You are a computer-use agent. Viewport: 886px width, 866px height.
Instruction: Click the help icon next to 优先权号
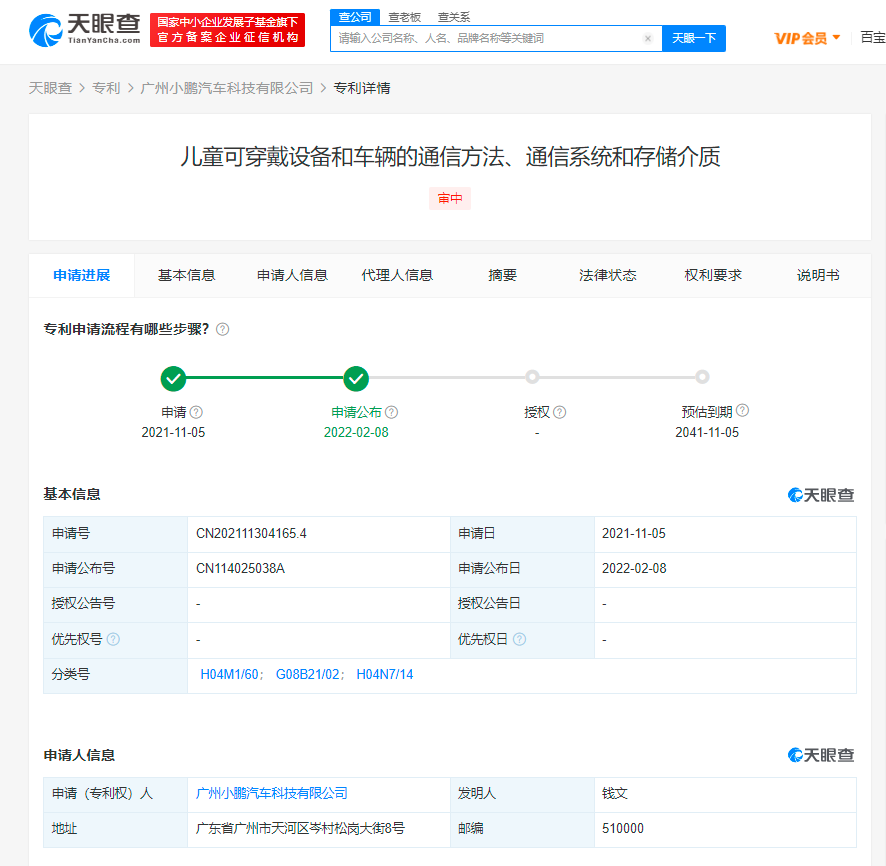pos(113,640)
